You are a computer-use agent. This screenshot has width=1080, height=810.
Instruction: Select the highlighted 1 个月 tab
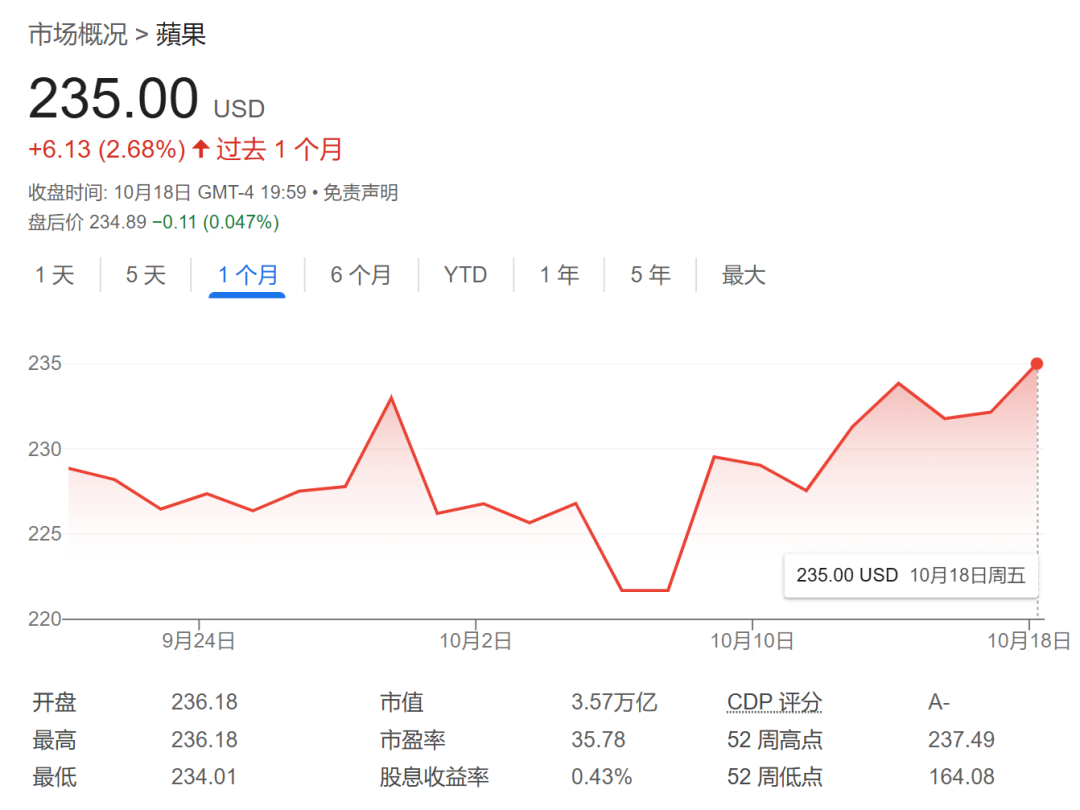[247, 275]
